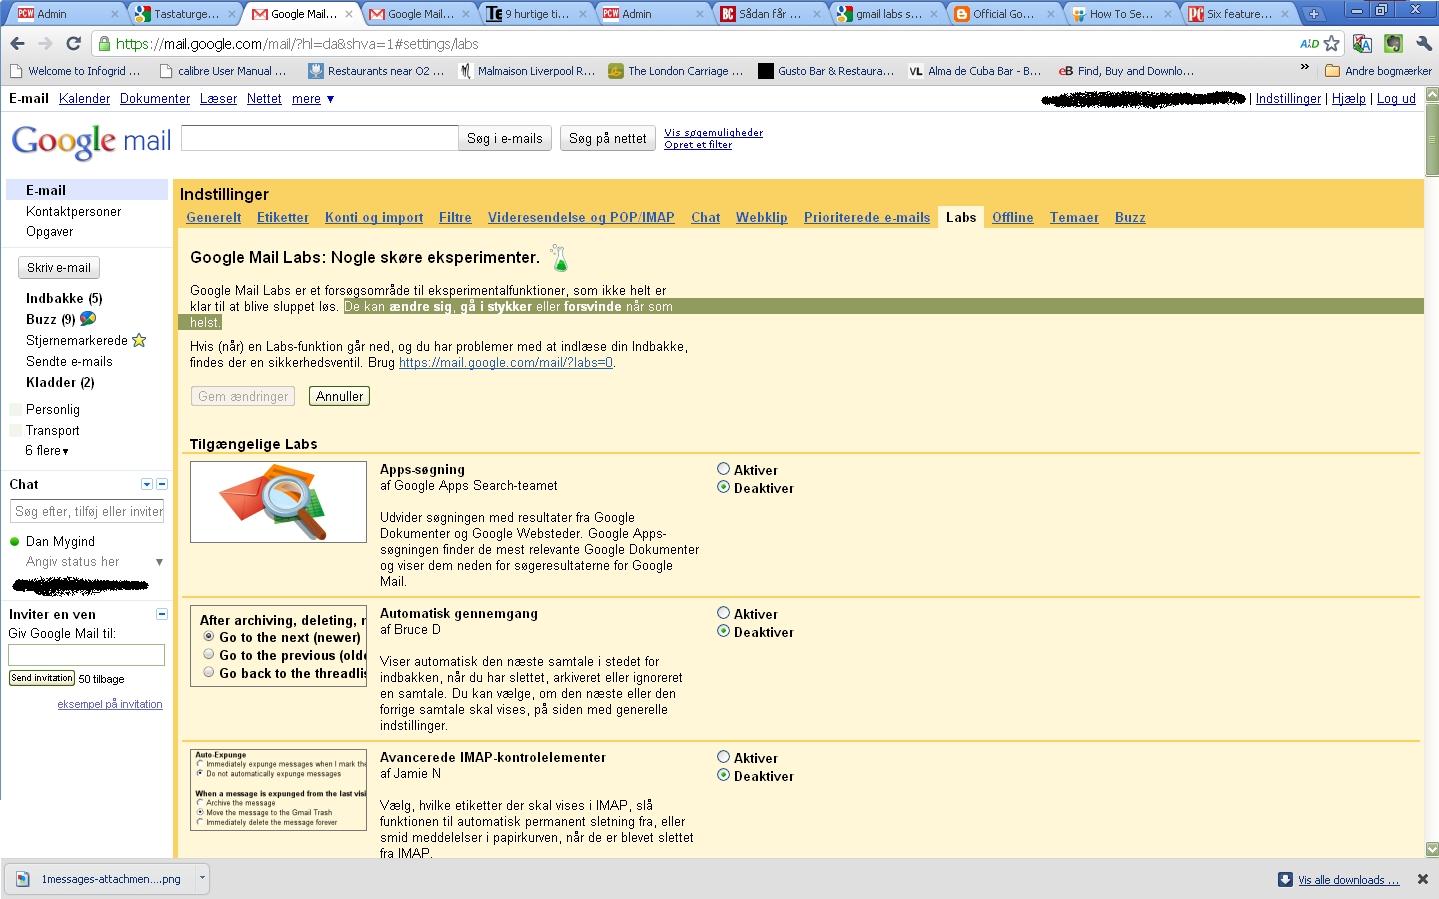This screenshot has height=899, width=1439.
Task: Open the Konti og import tab
Action: coord(374,217)
